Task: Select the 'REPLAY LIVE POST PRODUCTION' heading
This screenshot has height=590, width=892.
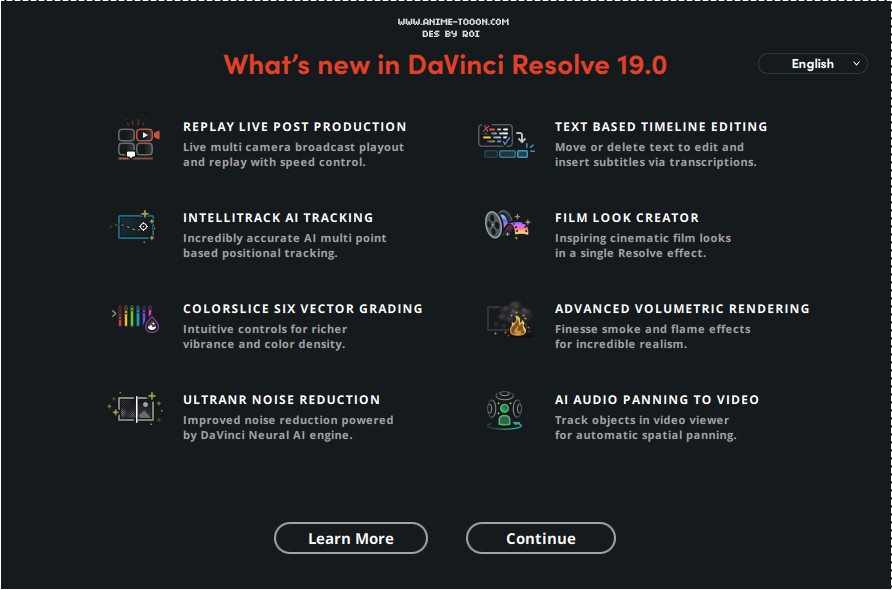Action: 295,127
